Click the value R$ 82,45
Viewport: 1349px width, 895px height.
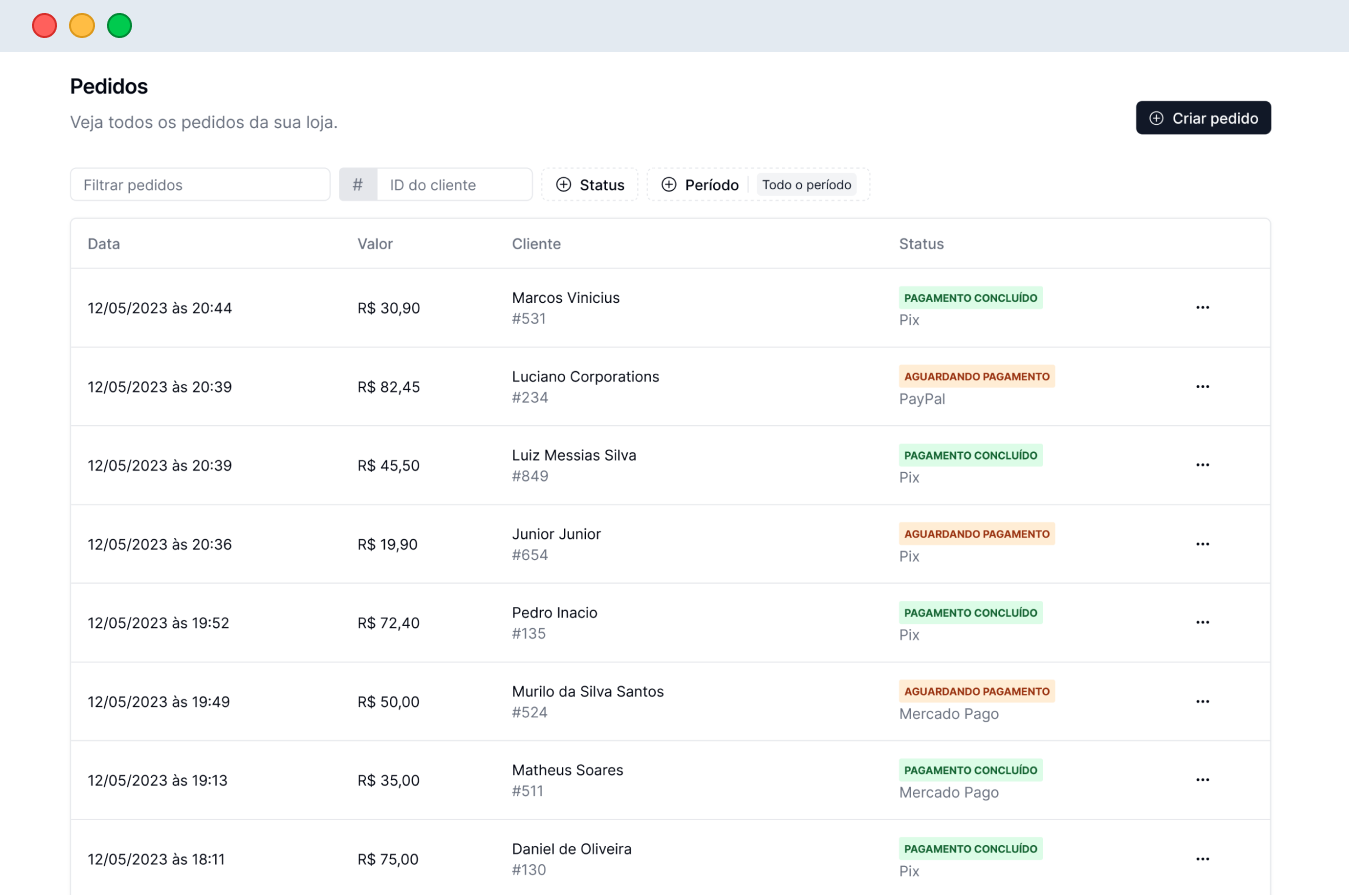[389, 387]
